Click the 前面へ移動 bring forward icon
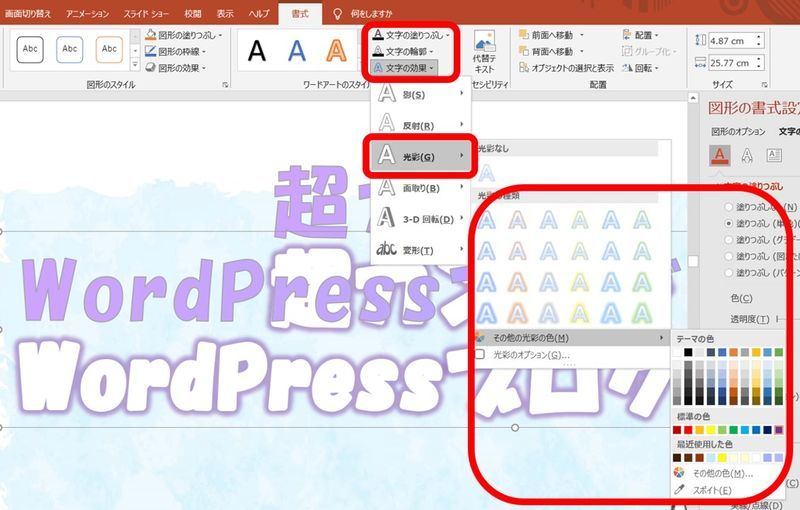 (x=523, y=35)
